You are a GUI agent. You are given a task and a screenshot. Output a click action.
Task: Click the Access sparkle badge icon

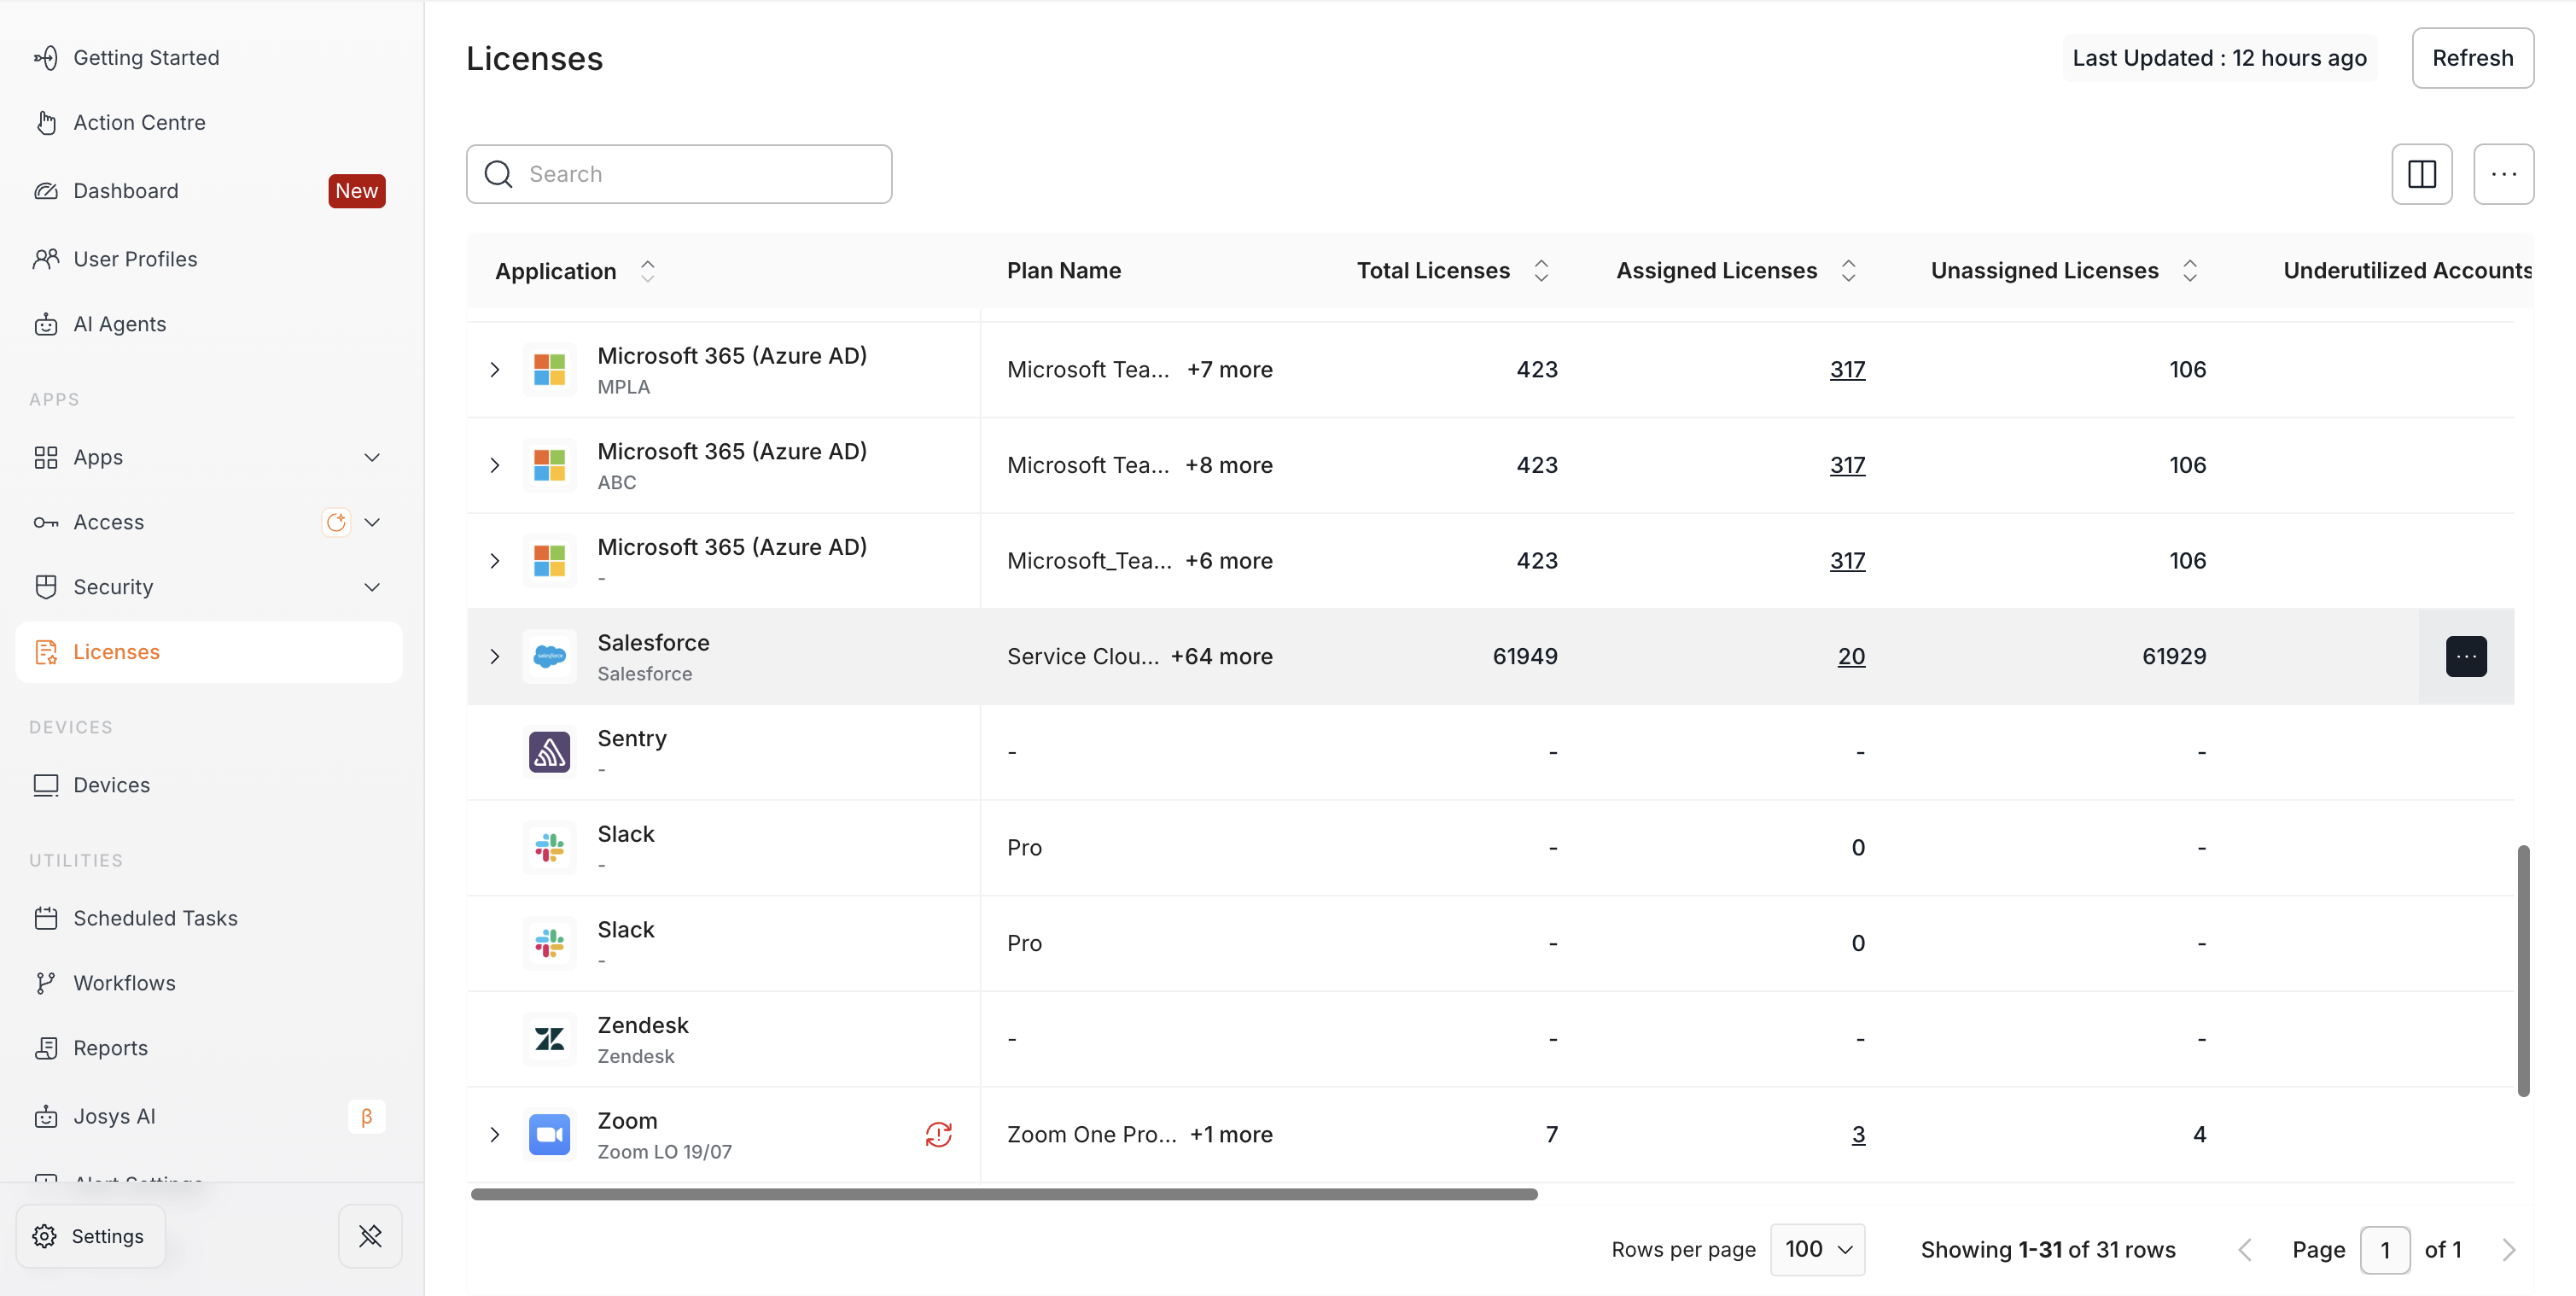pyautogui.click(x=336, y=522)
